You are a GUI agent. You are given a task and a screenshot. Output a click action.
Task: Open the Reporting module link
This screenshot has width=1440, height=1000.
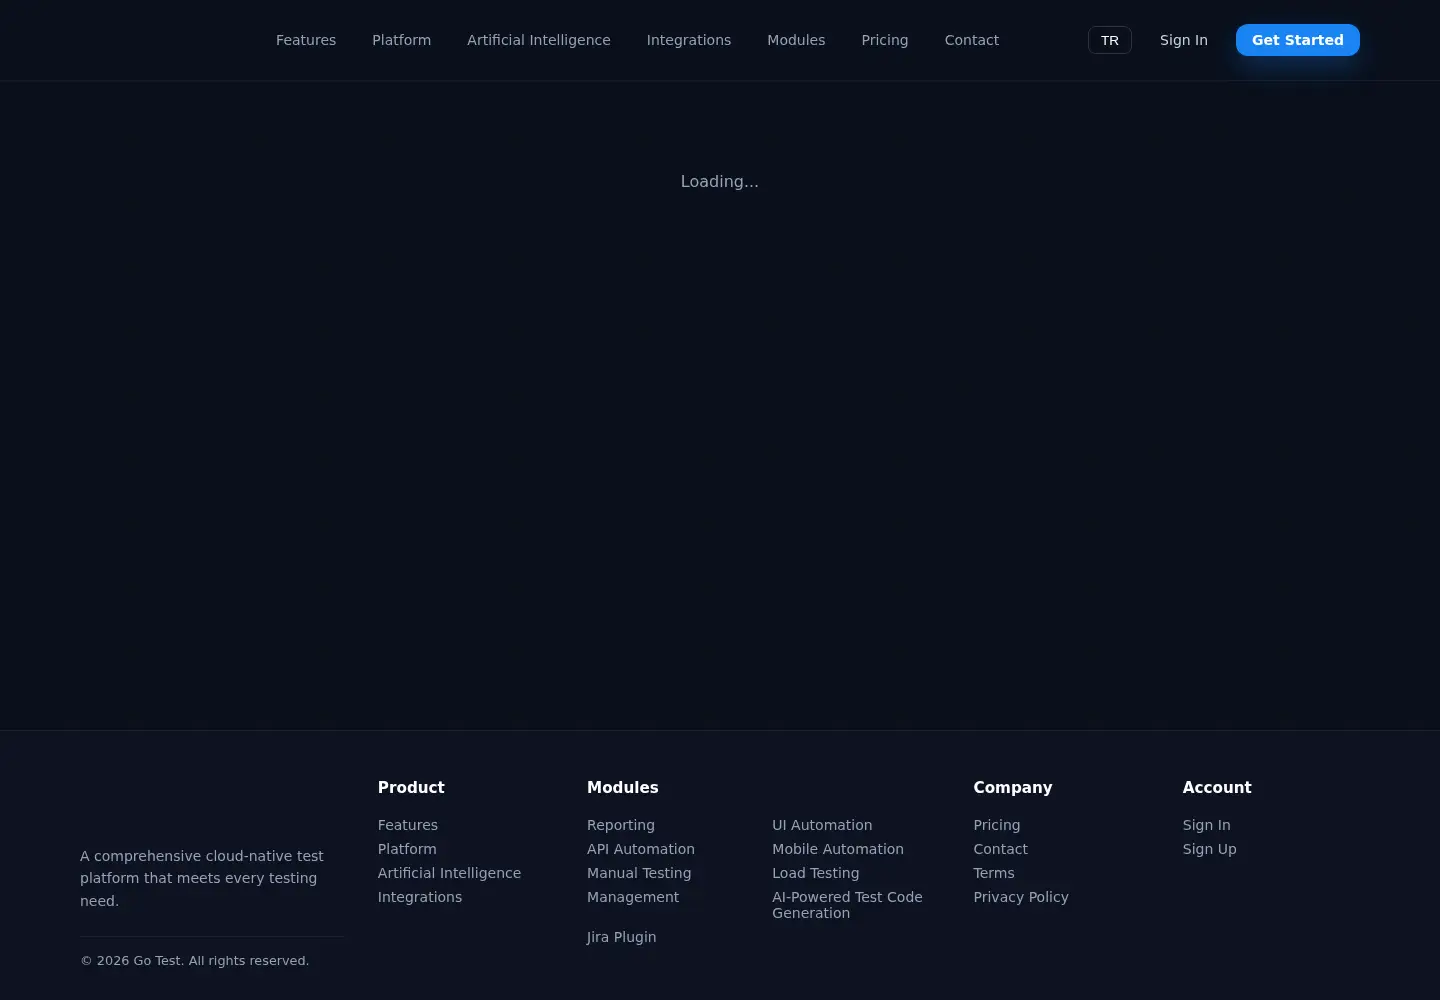(x=621, y=825)
